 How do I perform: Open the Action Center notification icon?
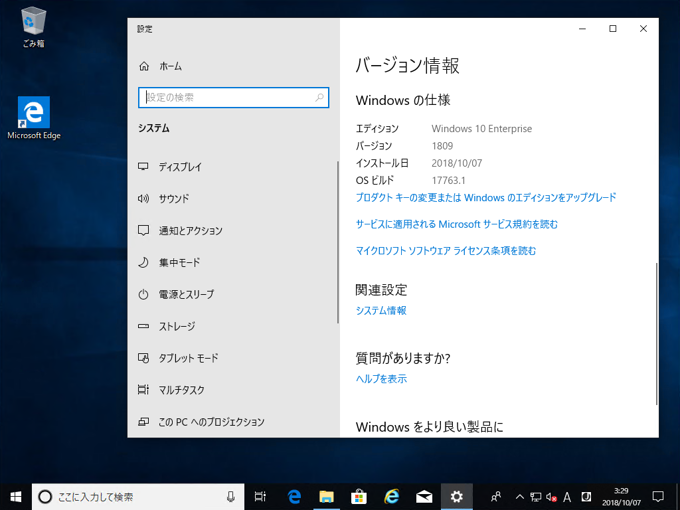click(658, 497)
